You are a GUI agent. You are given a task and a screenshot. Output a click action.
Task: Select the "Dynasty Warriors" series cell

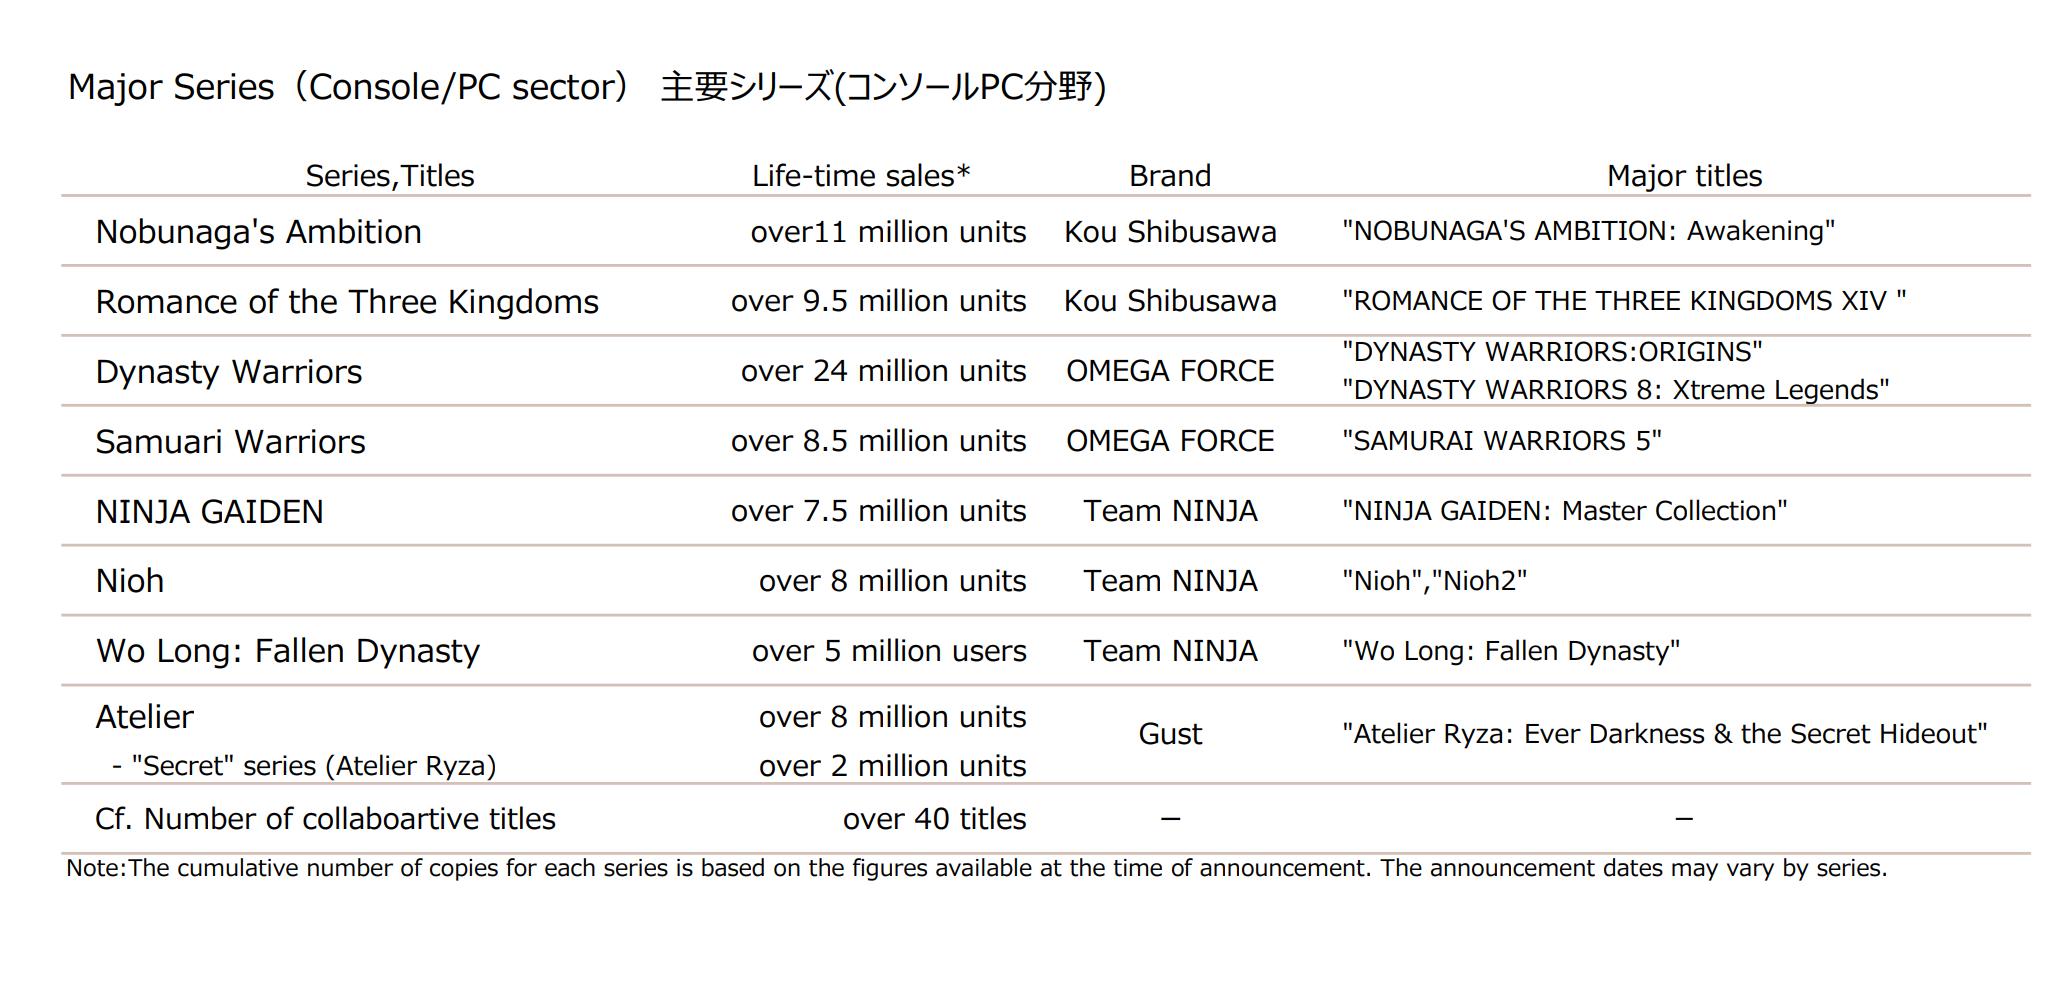(x=228, y=372)
